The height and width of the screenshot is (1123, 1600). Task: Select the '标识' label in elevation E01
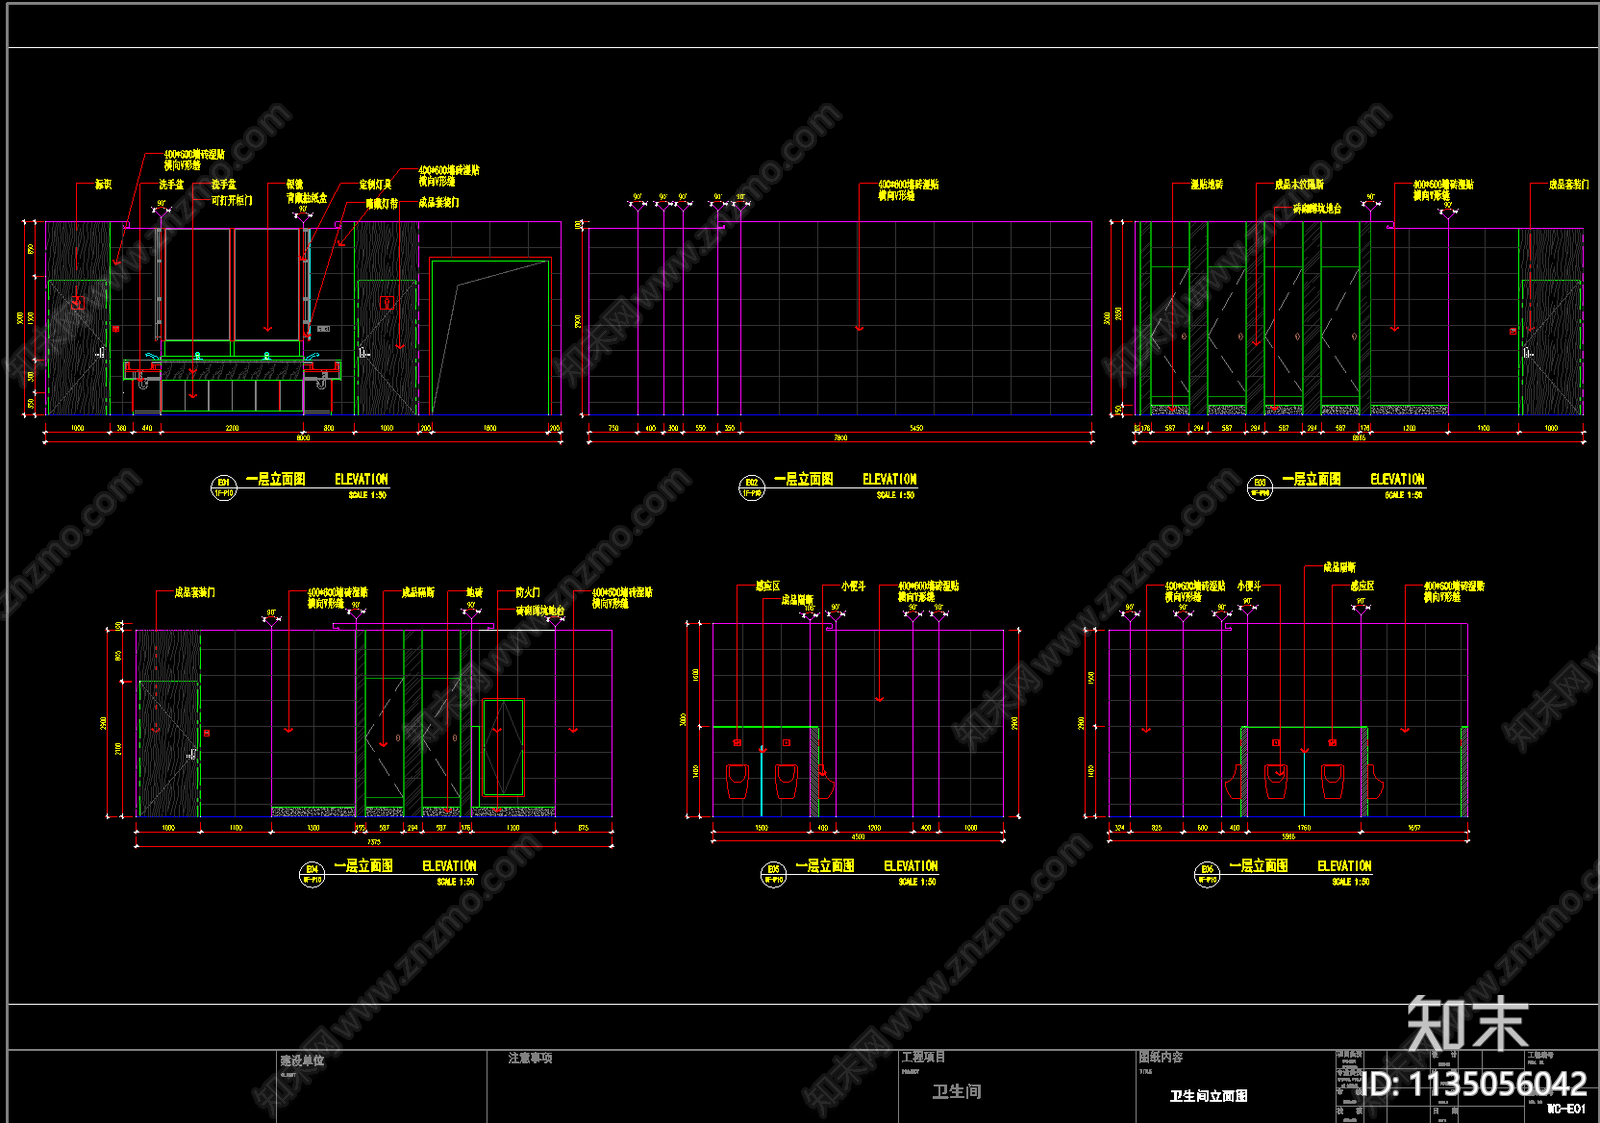(104, 184)
